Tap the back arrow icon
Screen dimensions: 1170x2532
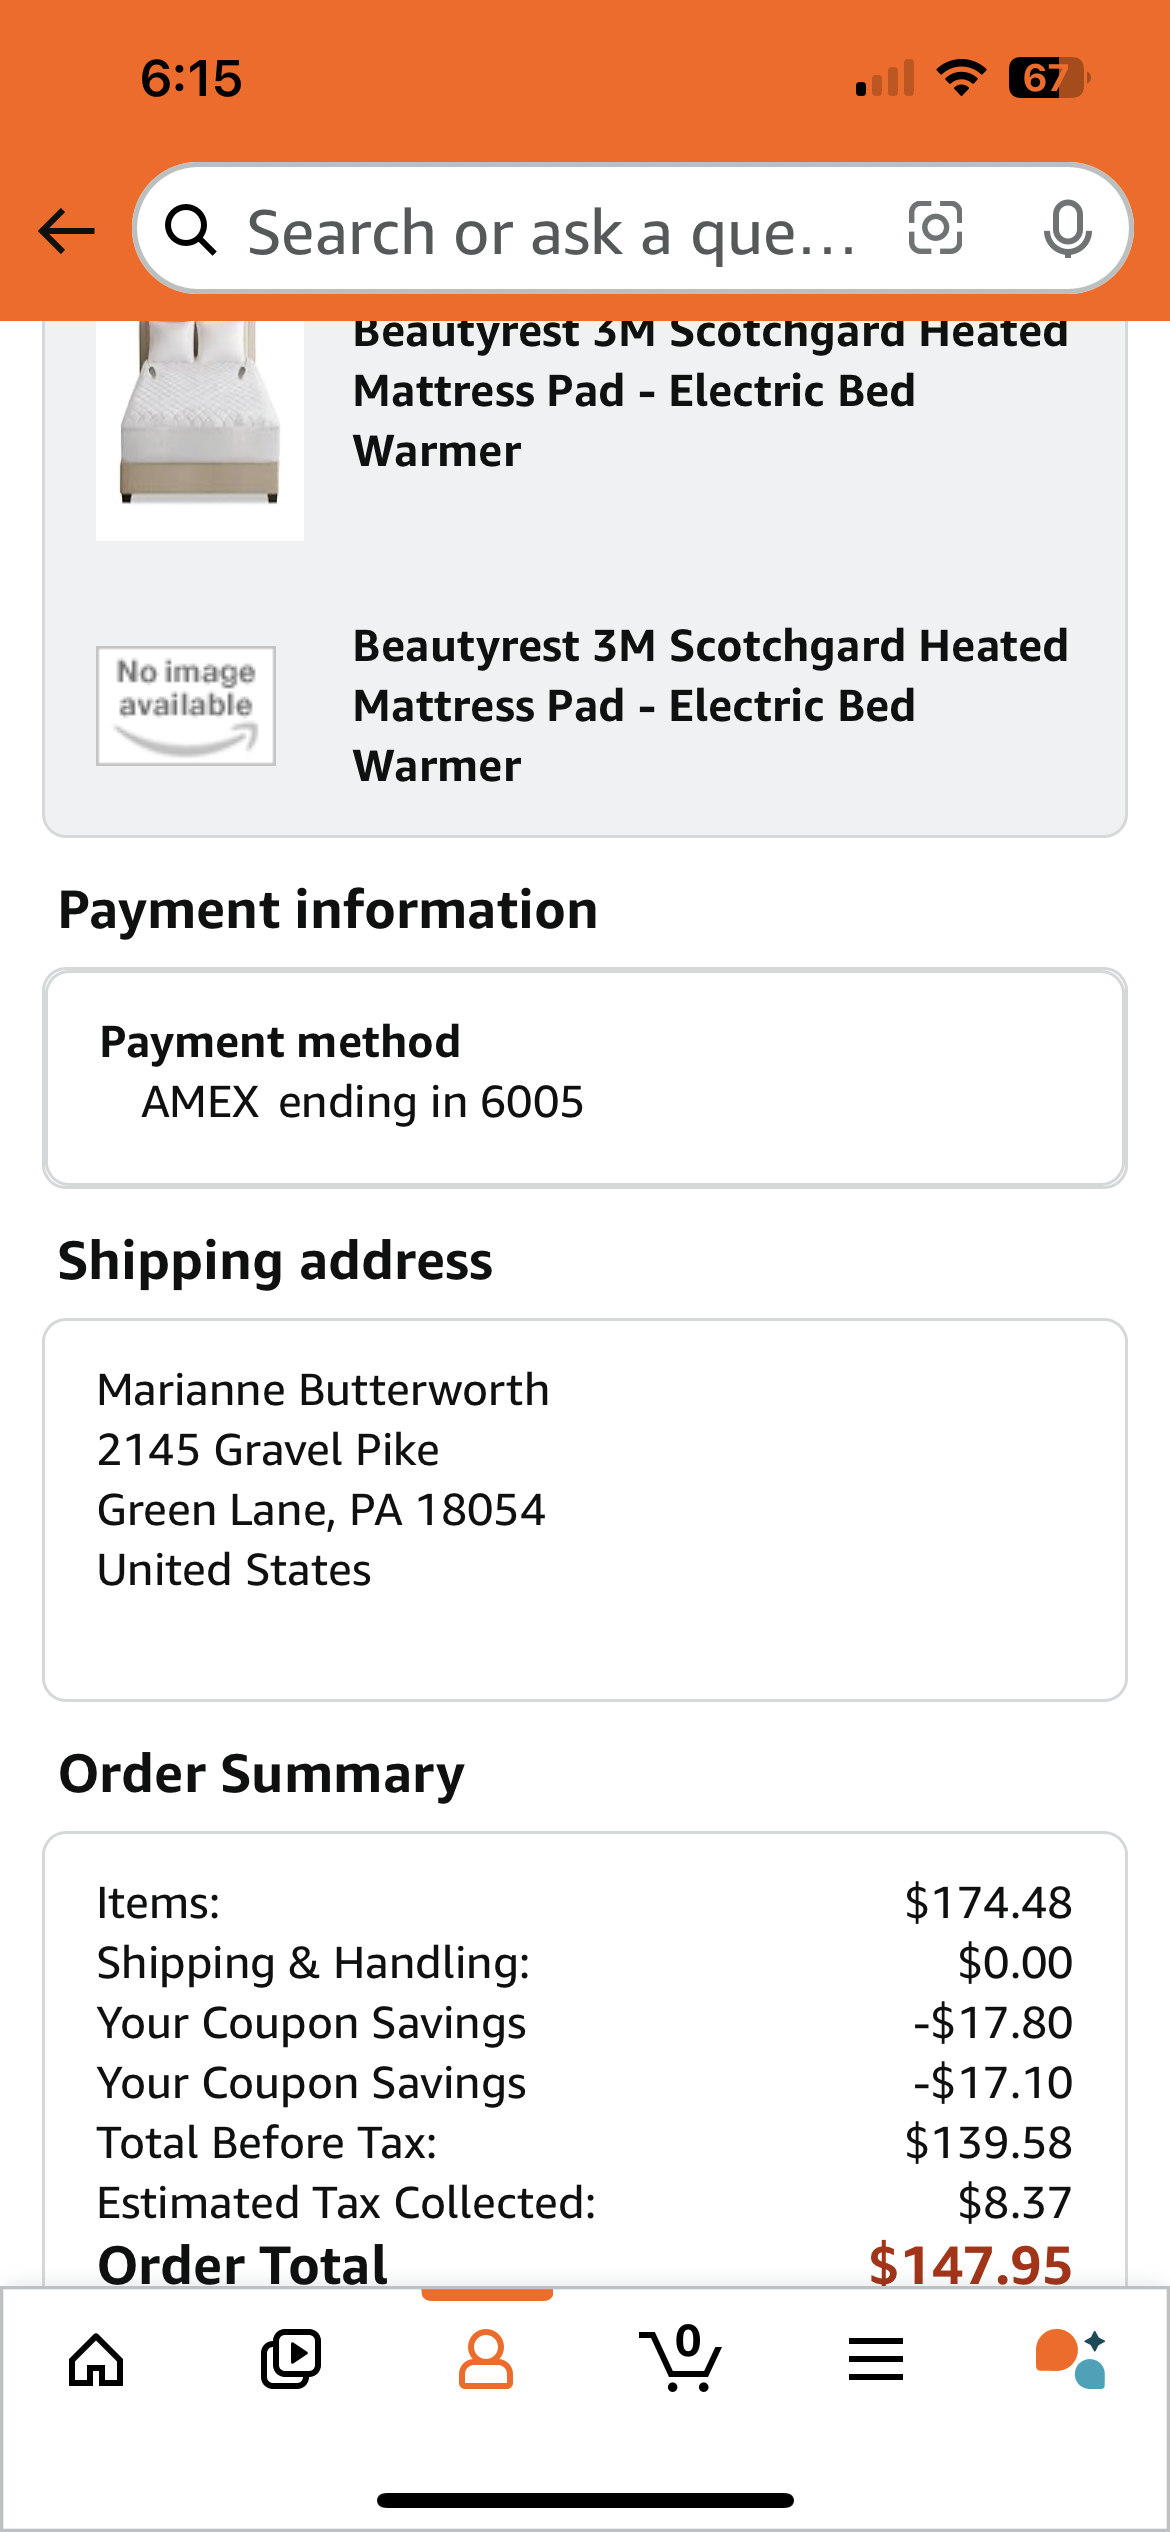click(x=66, y=231)
